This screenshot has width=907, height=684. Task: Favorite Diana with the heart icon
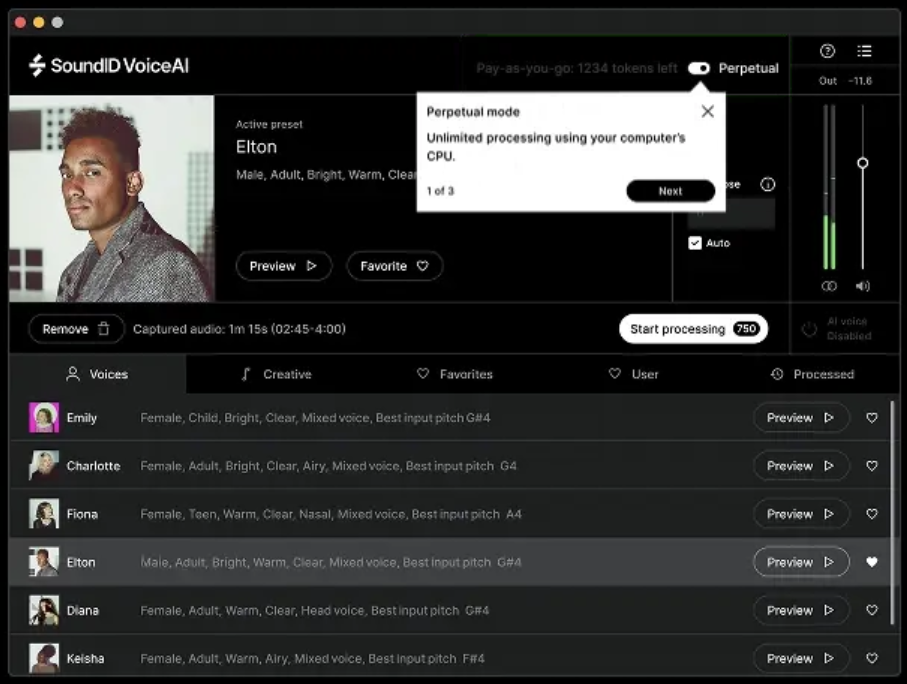(872, 610)
